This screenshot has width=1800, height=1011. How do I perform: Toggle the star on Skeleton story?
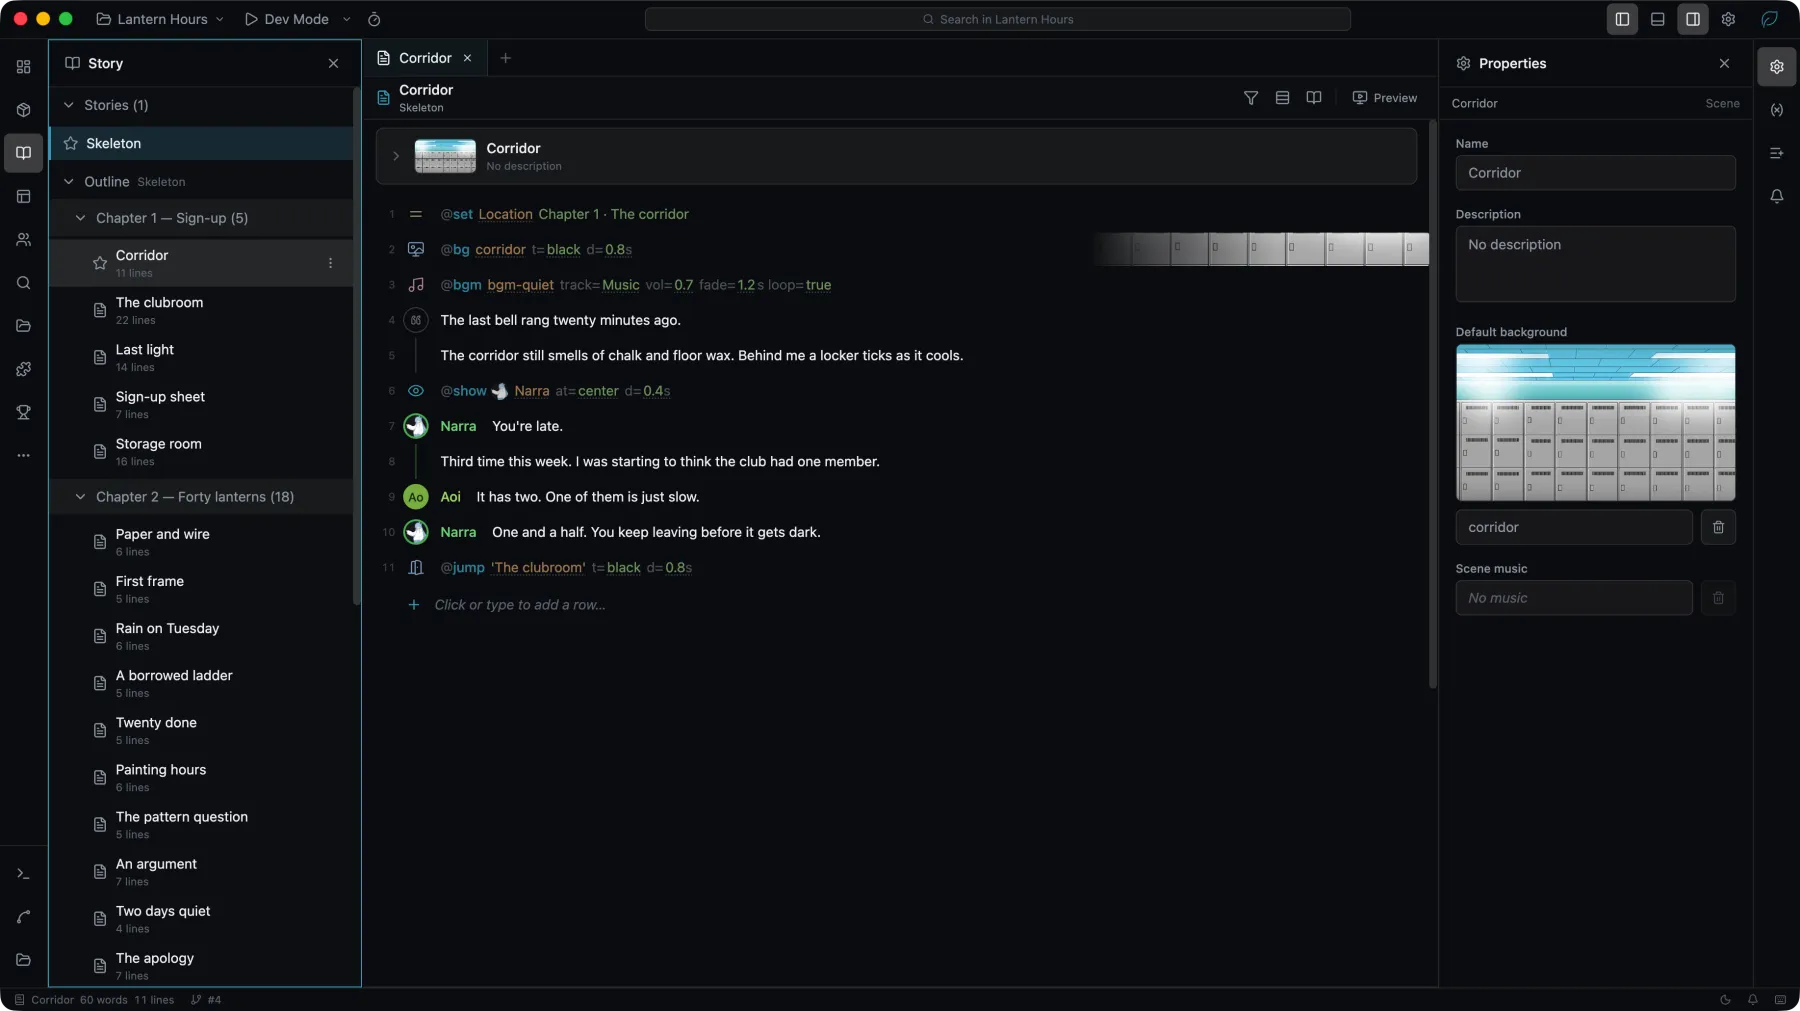tap(71, 143)
